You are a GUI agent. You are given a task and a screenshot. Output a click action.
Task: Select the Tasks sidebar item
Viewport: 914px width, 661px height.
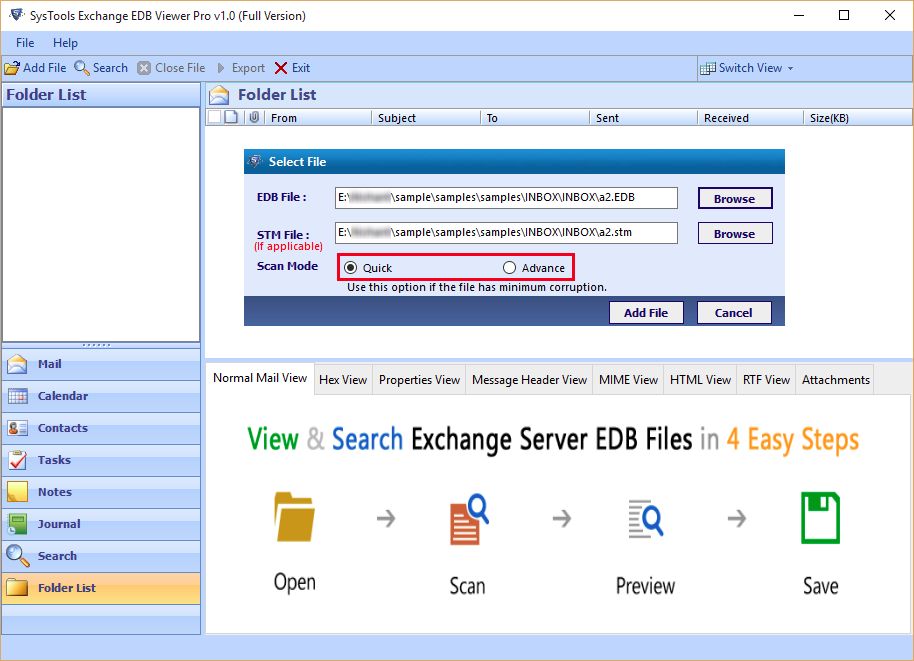point(54,460)
